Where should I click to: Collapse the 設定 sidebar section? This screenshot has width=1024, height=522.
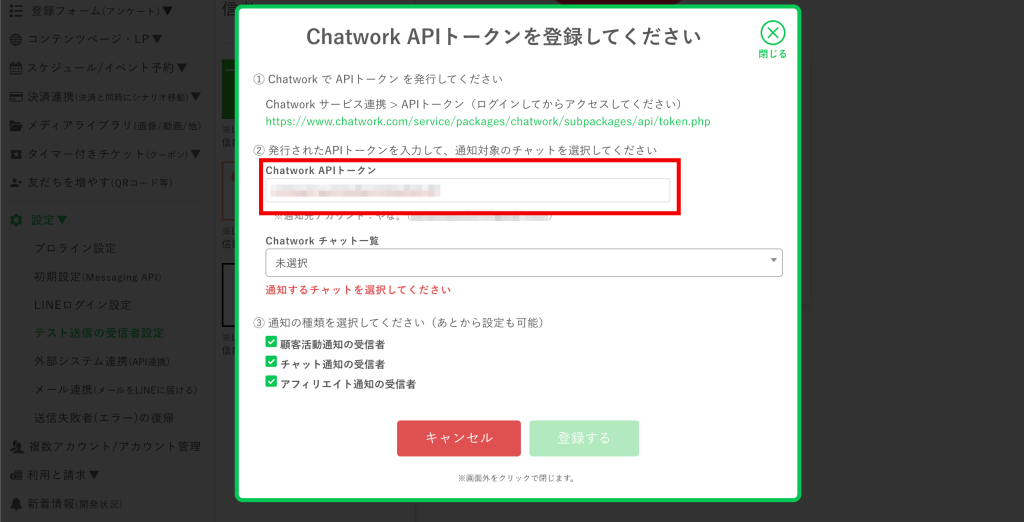click(x=49, y=220)
